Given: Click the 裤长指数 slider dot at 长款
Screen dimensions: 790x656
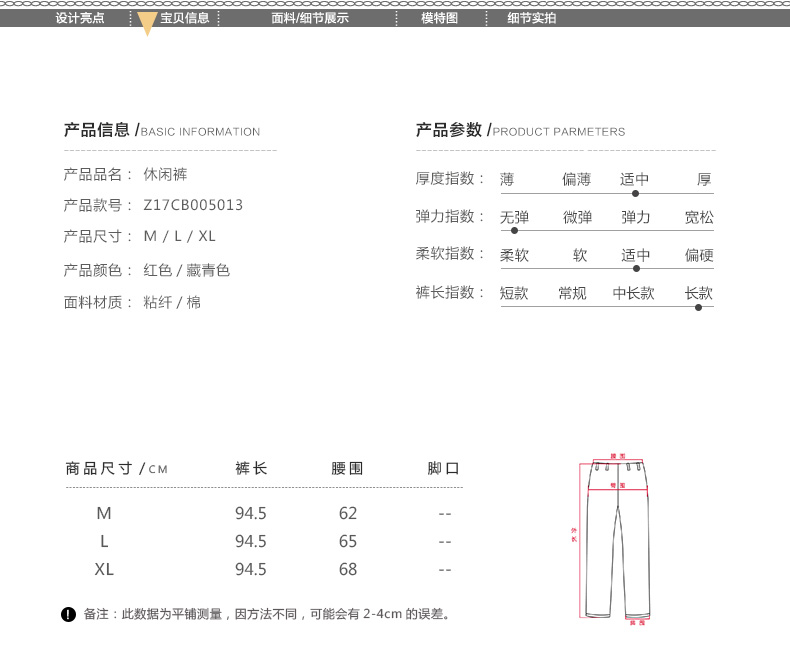Looking at the screenshot, I should pos(698,307).
